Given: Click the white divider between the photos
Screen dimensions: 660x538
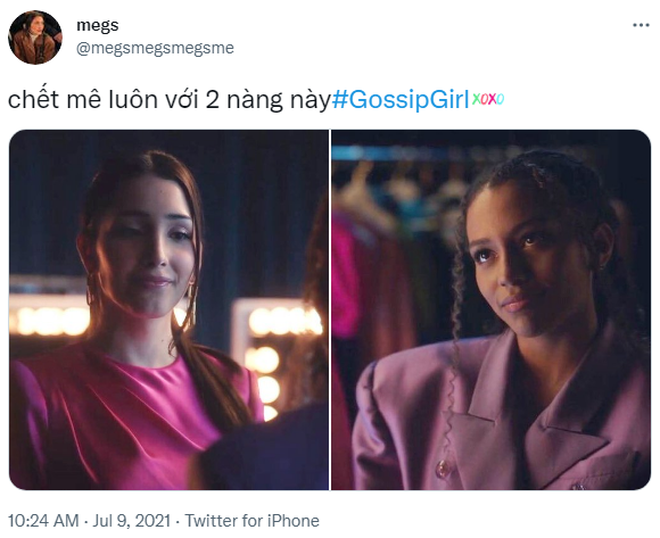Looking at the screenshot, I should point(330,310).
